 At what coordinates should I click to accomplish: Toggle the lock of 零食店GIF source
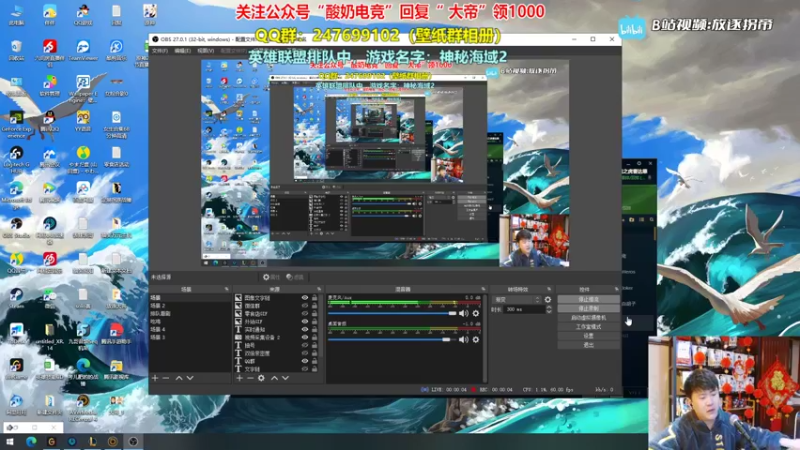point(314,314)
